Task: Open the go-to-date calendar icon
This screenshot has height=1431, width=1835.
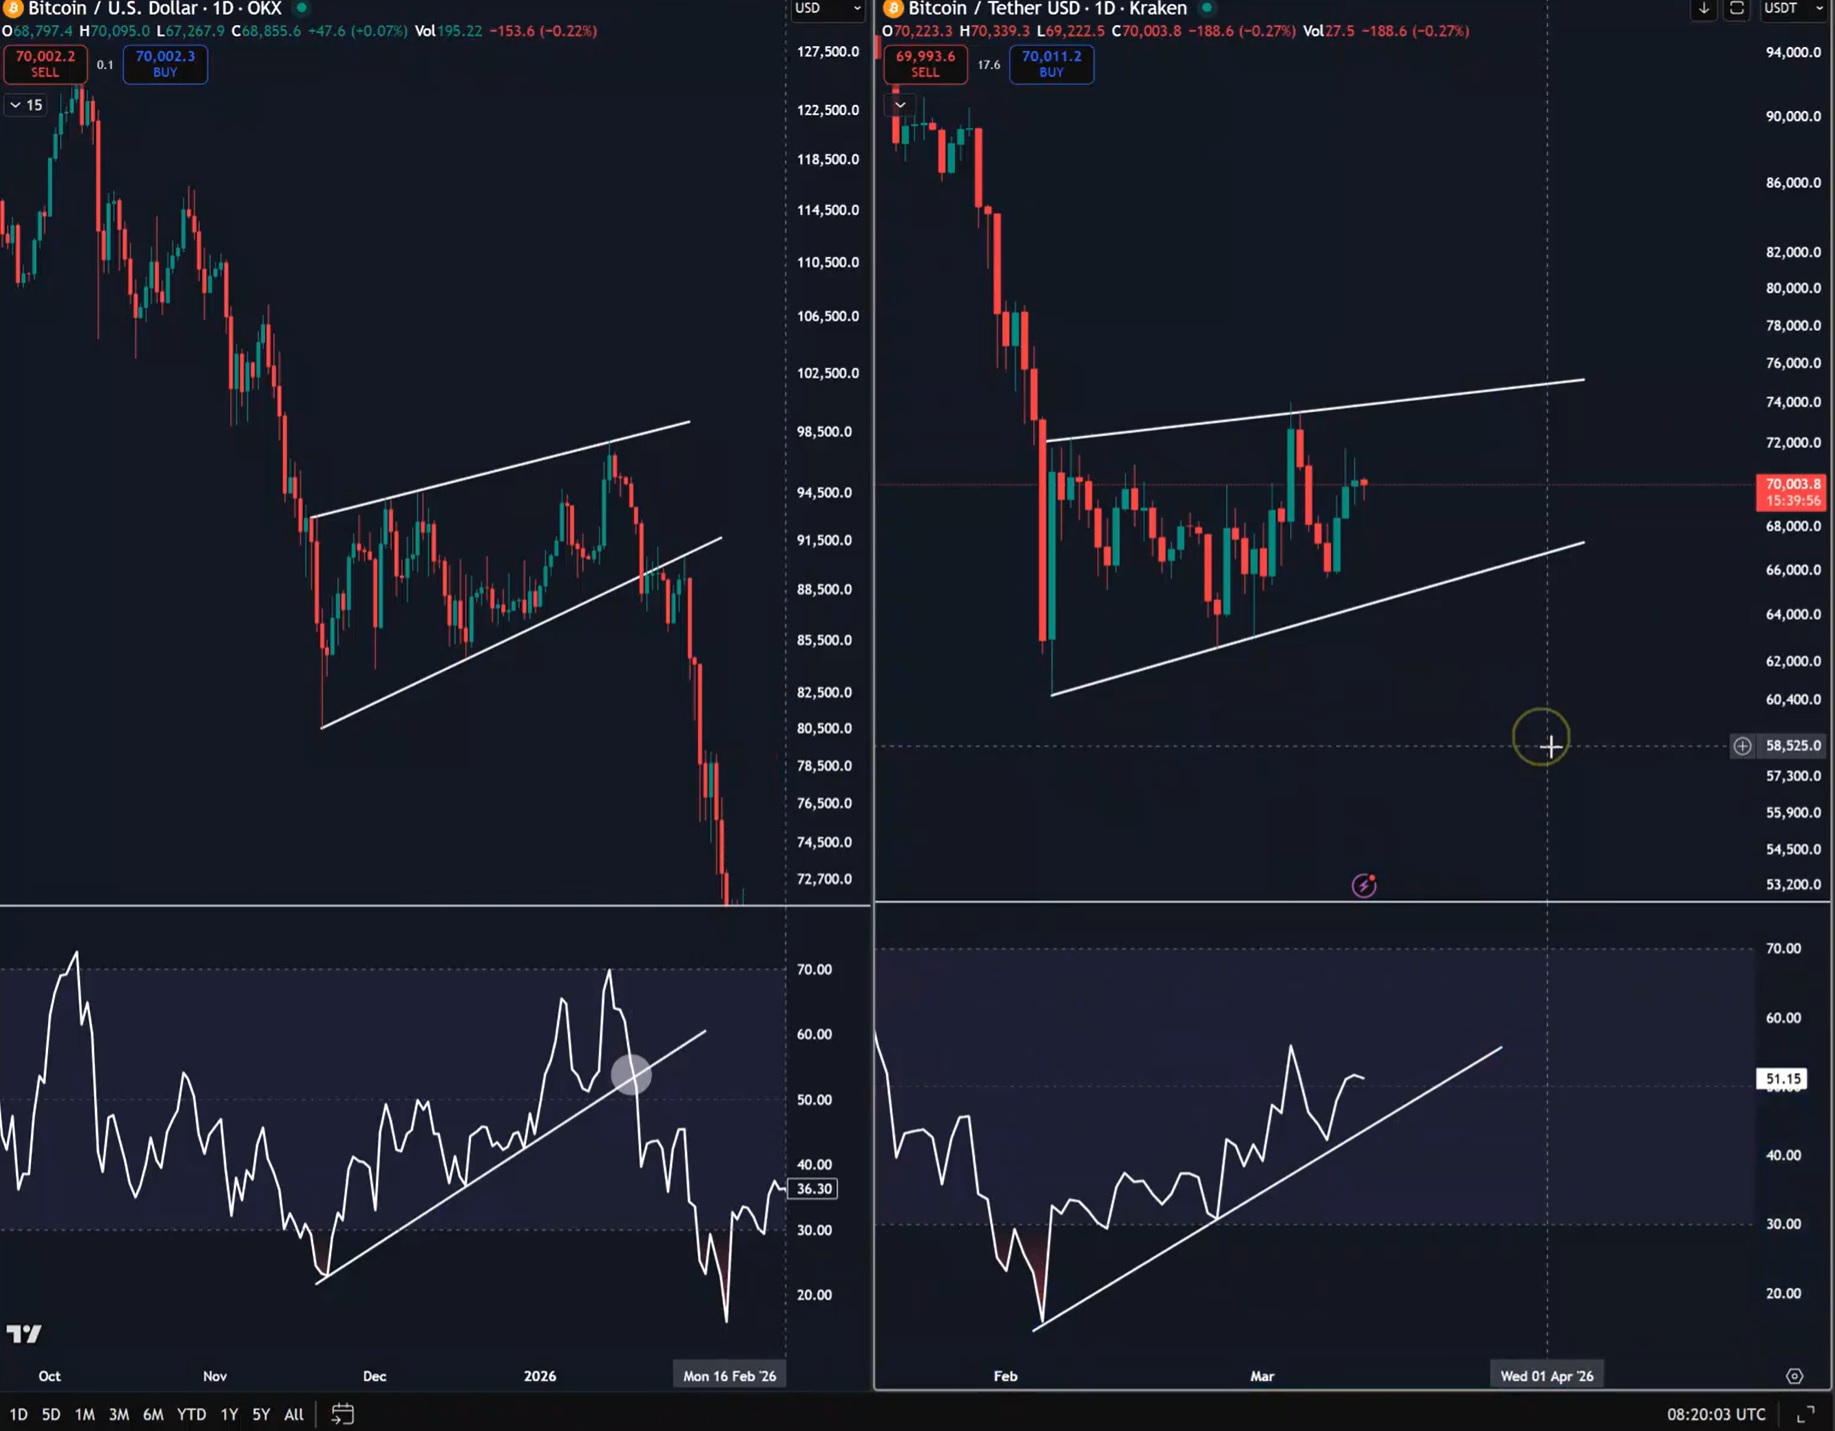Action: [342, 1414]
